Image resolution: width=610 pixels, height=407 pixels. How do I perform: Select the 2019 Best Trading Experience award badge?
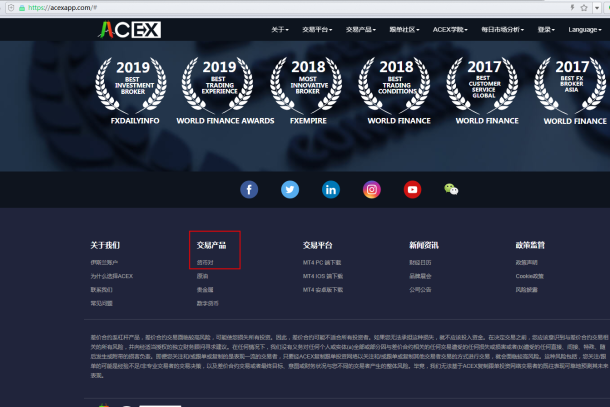click(x=217, y=86)
